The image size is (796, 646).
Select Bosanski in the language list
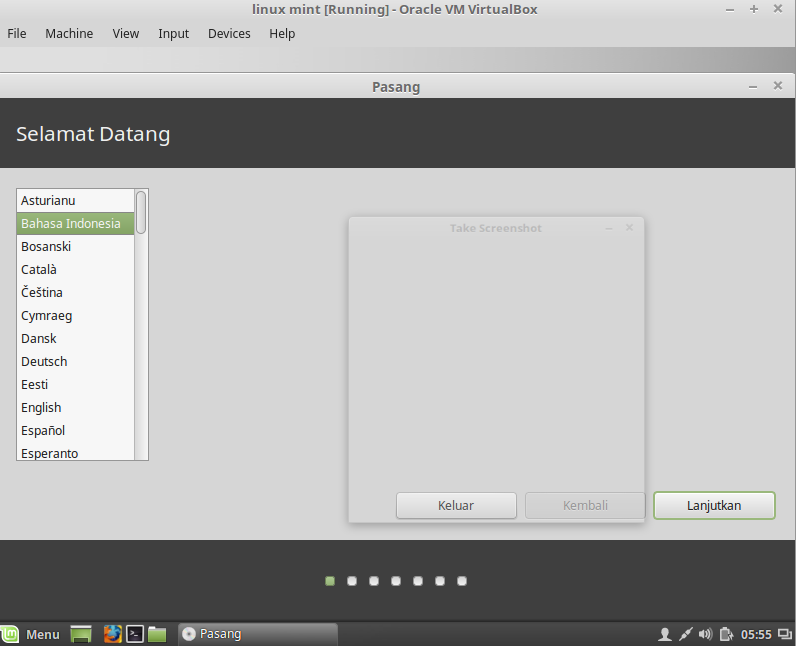[x=75, y=247]
